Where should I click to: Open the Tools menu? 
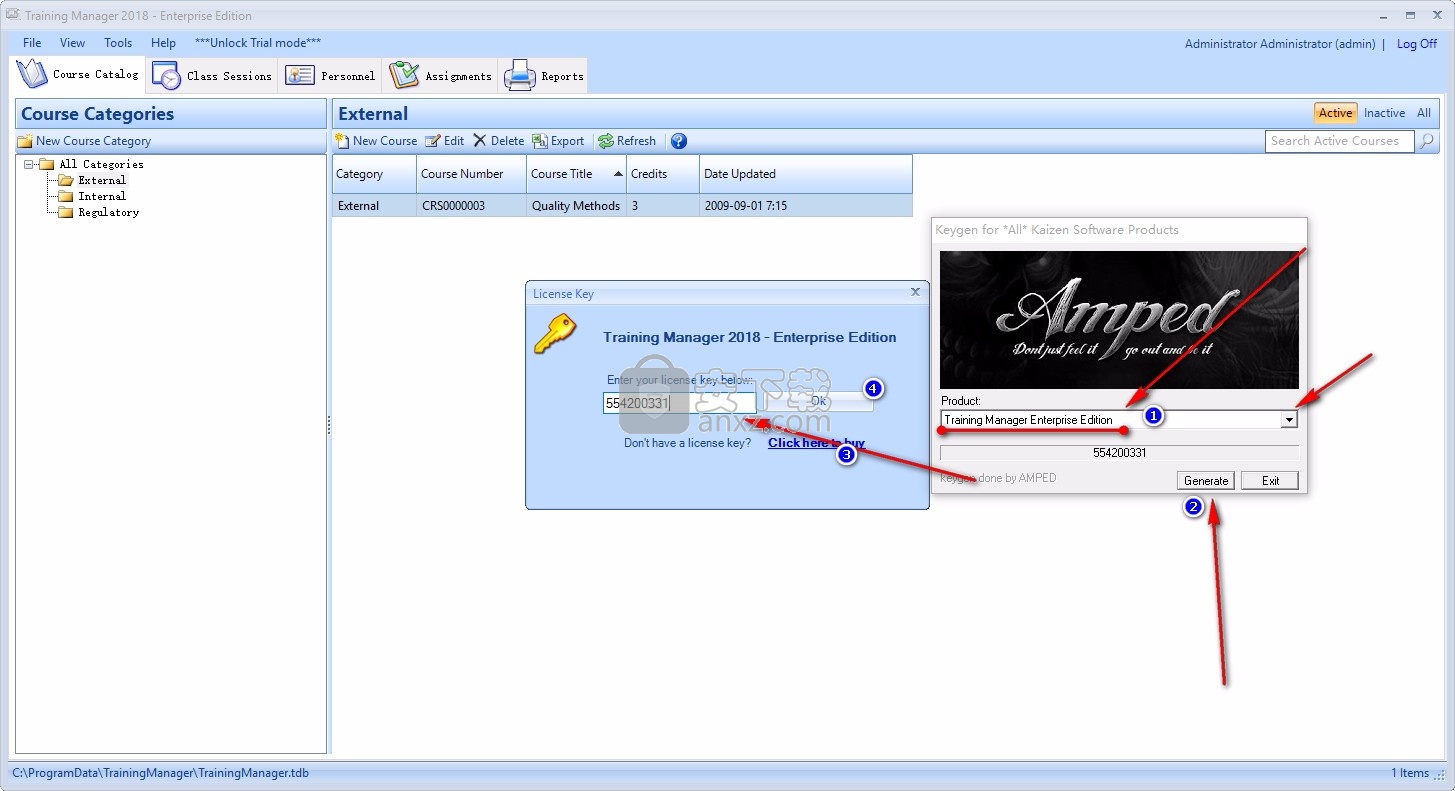tap(118, 43)
